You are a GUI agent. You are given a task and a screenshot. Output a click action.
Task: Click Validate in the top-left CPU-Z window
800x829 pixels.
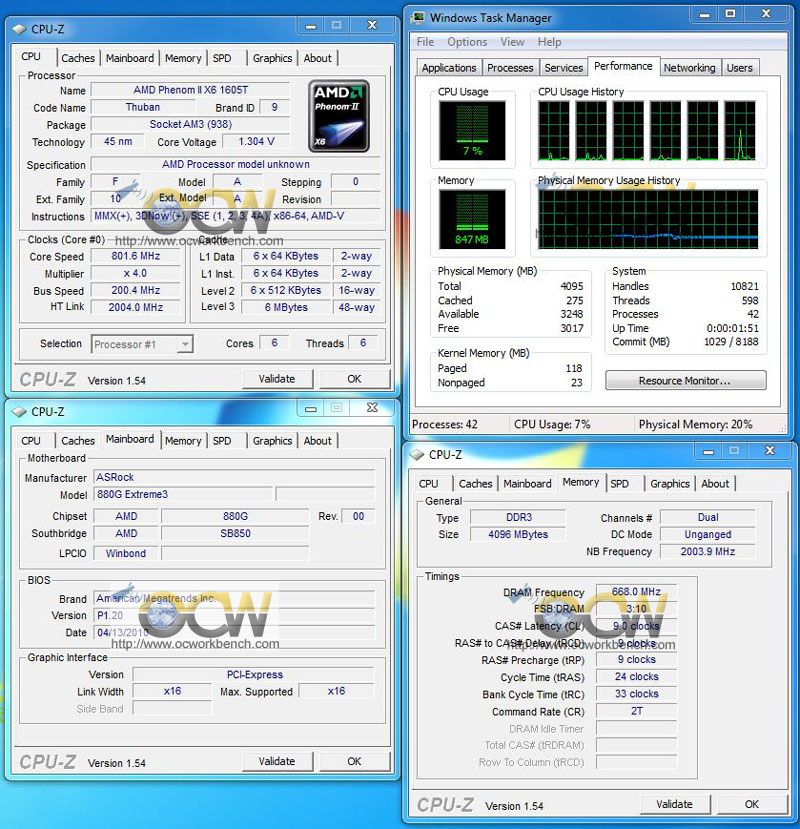(x=277, y=379)
